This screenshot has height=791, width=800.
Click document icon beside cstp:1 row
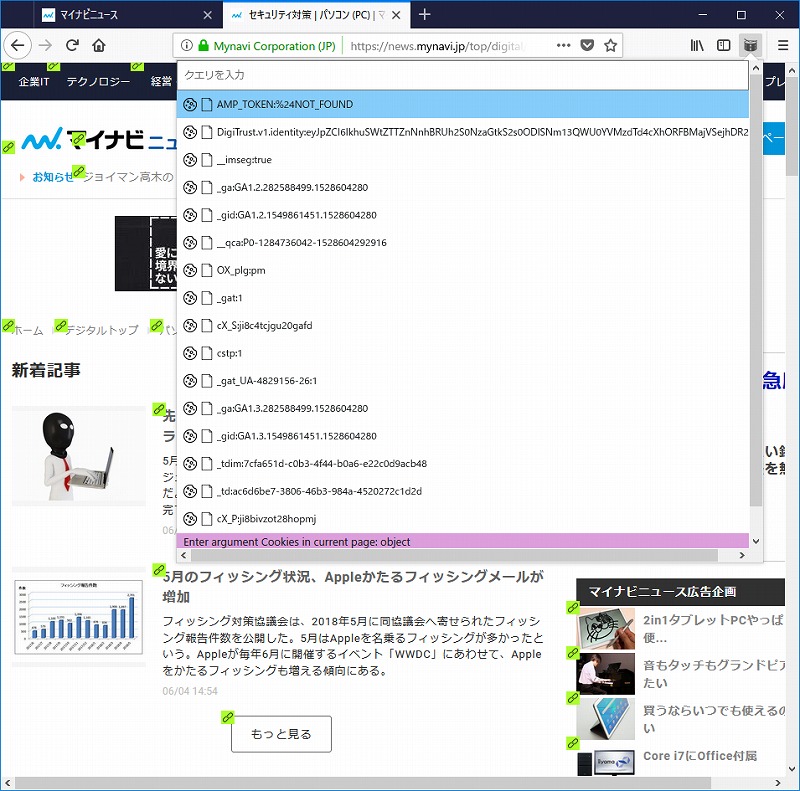click(207, 353)
